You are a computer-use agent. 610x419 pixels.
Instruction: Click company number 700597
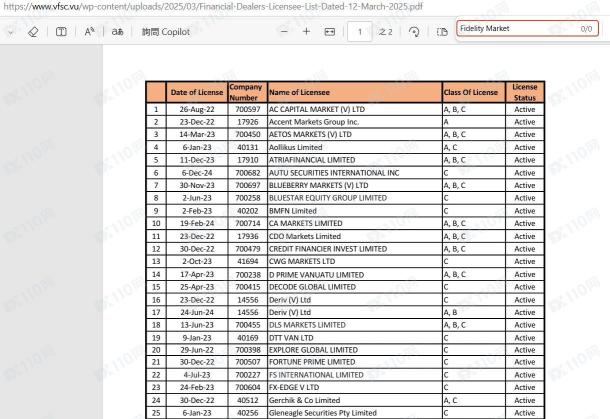click(x=248, y=110)
